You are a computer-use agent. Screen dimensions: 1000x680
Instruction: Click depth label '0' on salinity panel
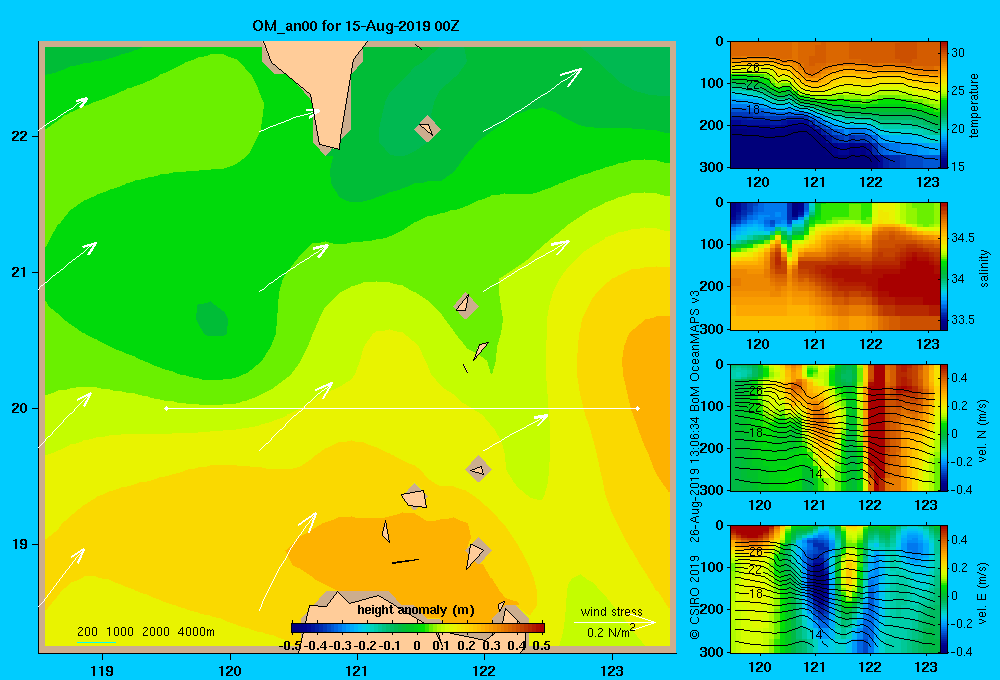[x=719, y=202]
